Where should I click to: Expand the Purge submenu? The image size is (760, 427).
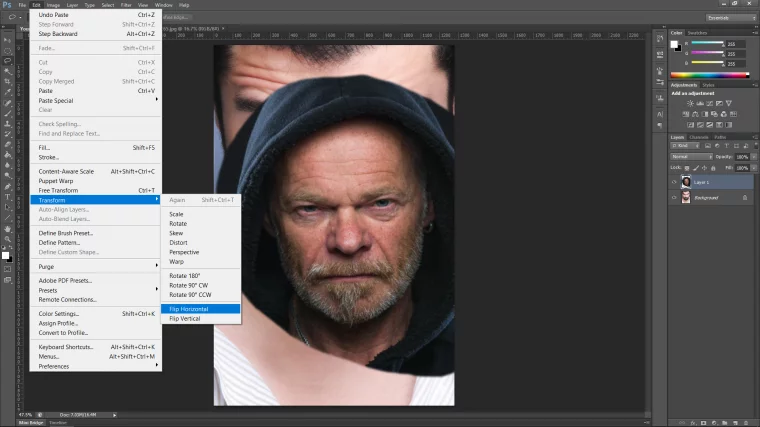(x=96, y=267)
